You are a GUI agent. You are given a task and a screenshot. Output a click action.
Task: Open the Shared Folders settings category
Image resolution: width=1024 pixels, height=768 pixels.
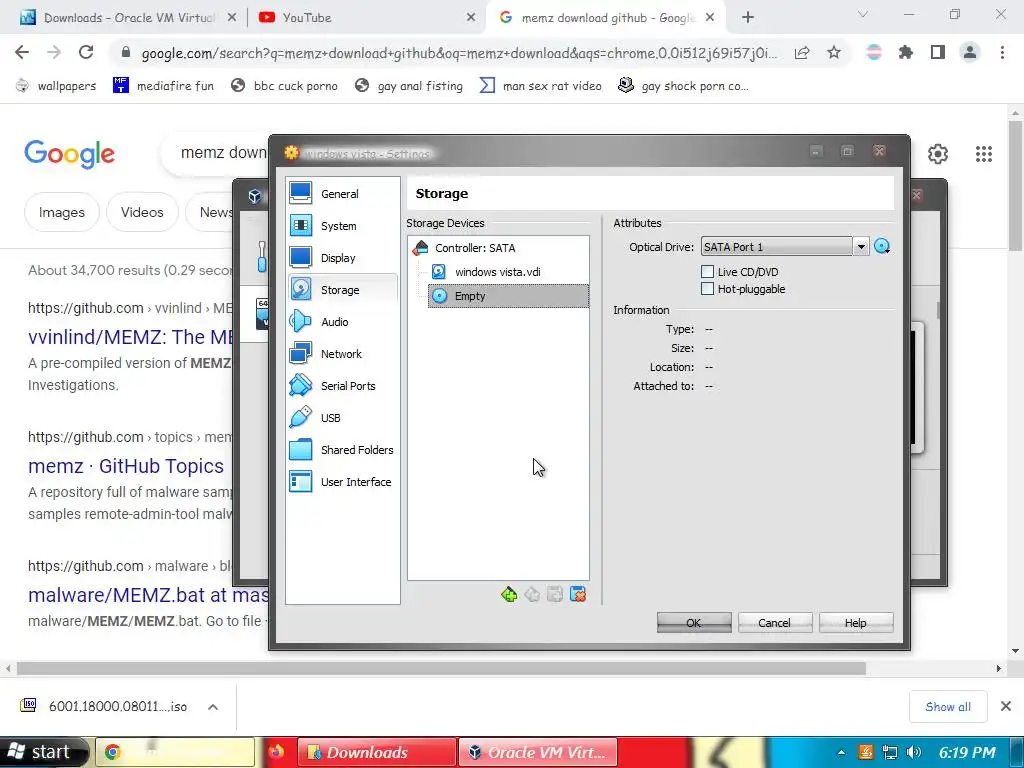tap(342, 449)
